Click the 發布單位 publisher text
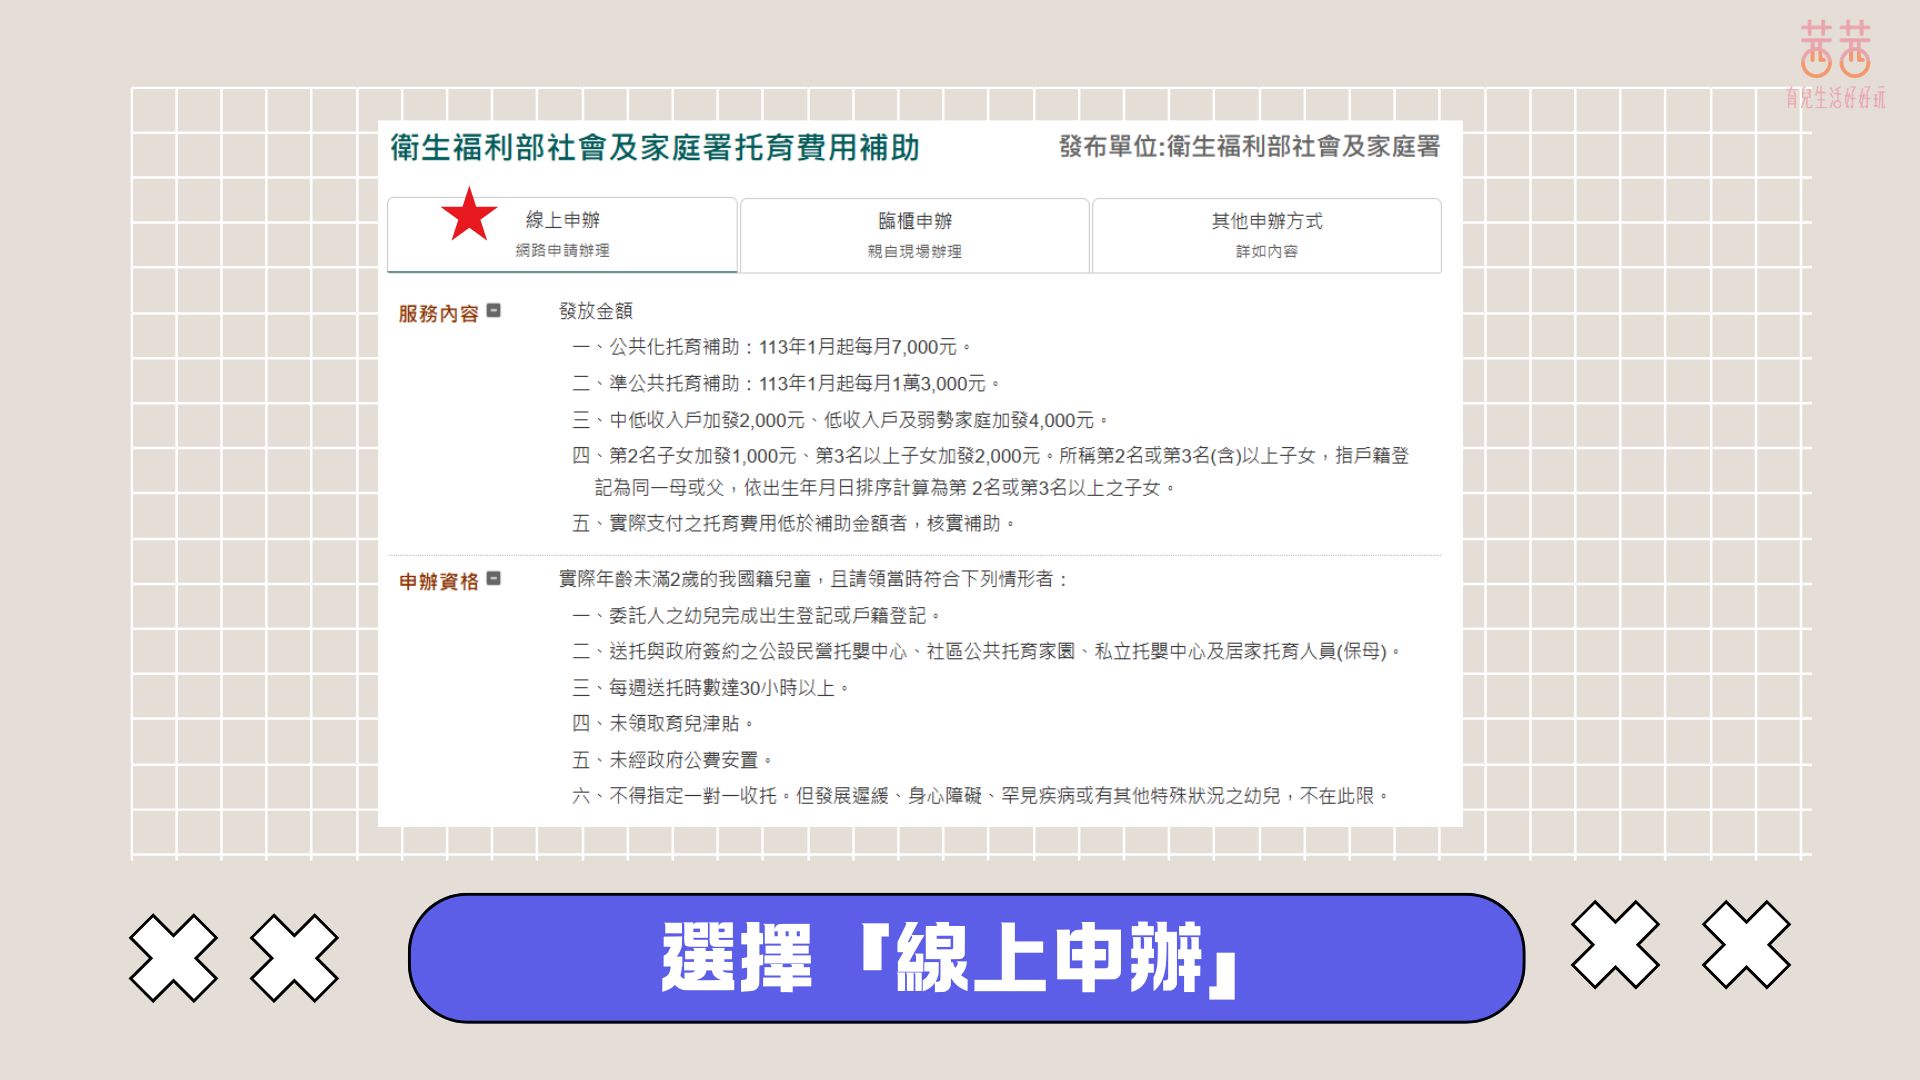Screen dimensions: 1920x1080 pos(1249,147)
